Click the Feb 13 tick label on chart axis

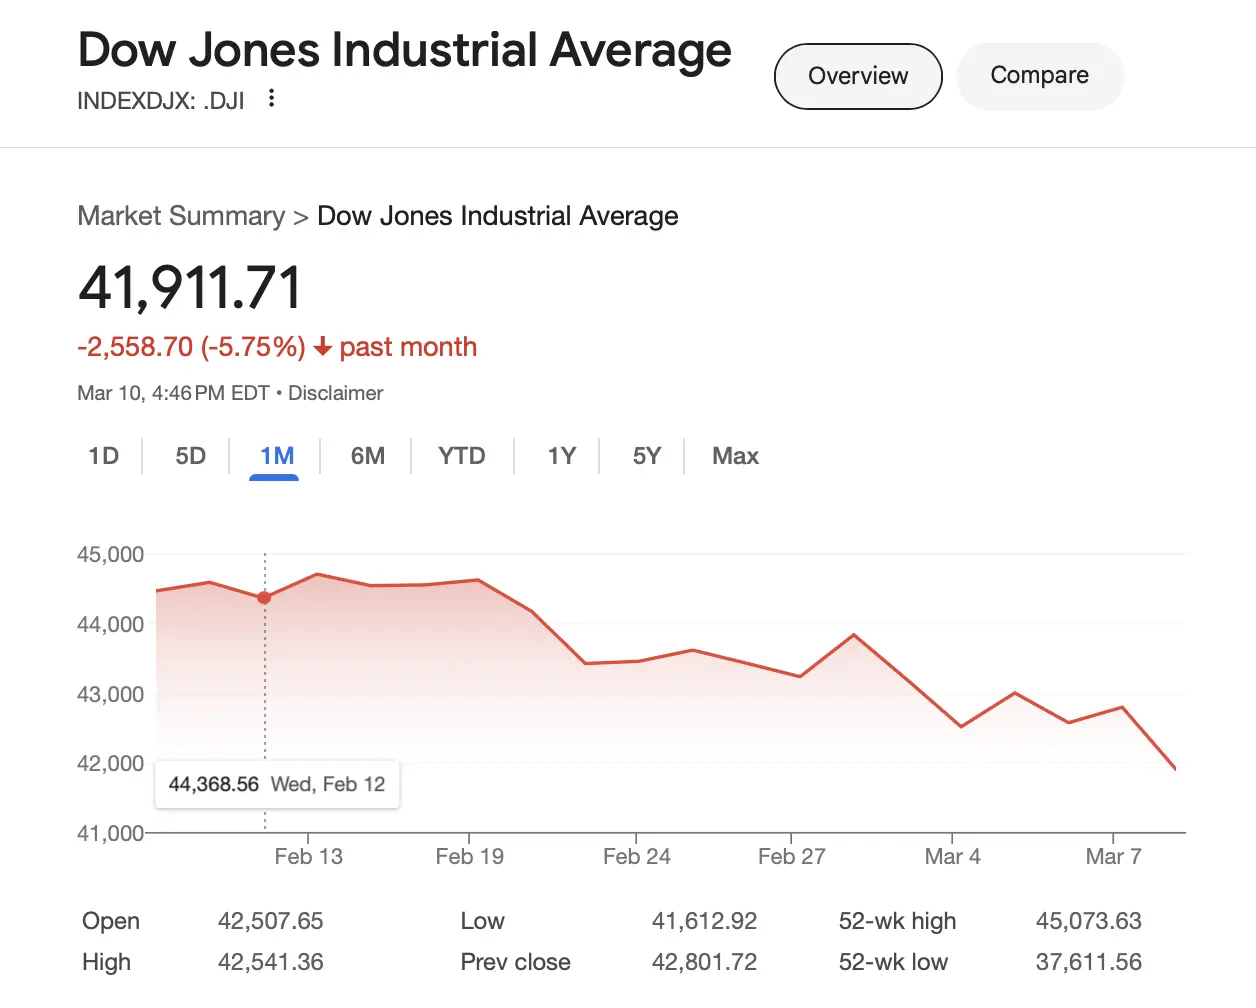point(308,857)
